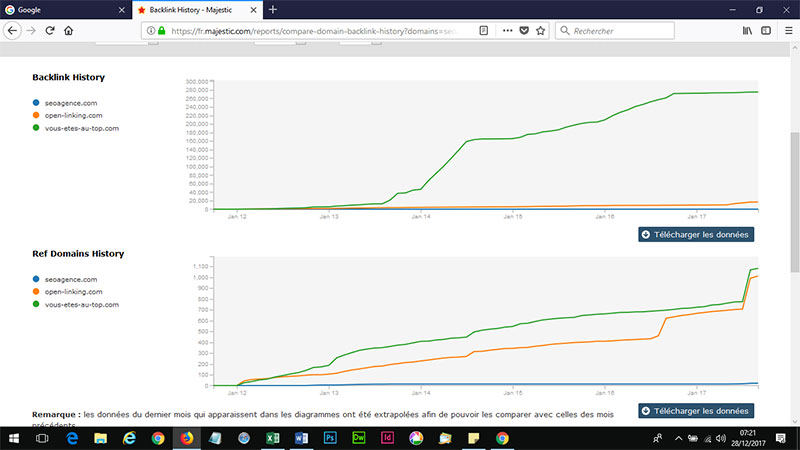The height and width of the screenshot is (450, 800).
Task: Open InDesign from the taskbar
Action: coord(387,438)
